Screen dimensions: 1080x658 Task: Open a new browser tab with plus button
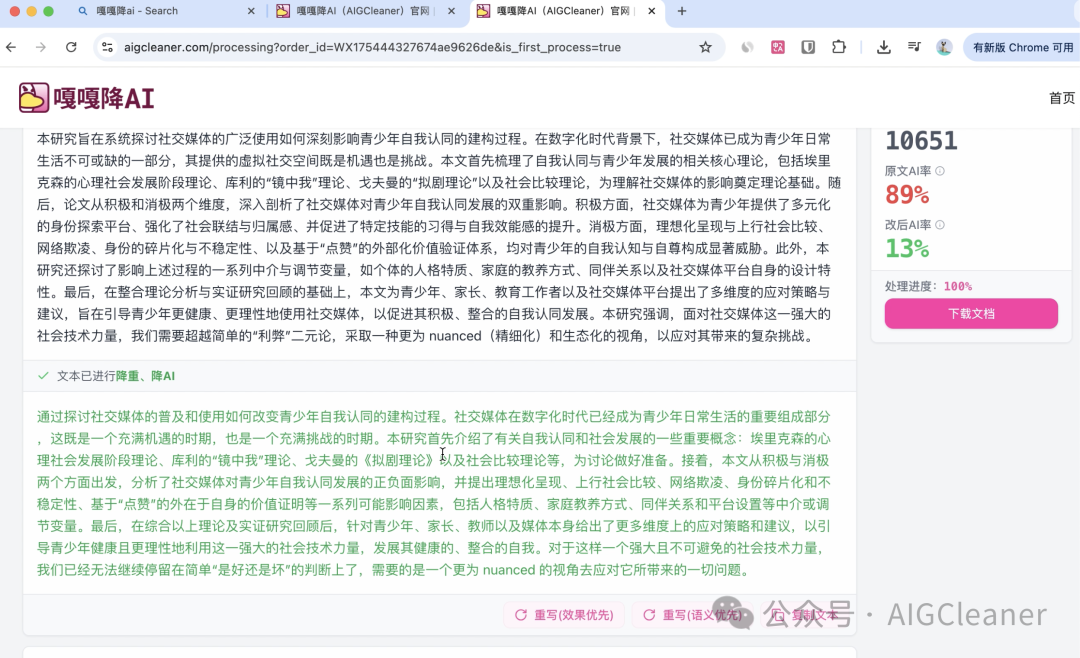point(681,13)
